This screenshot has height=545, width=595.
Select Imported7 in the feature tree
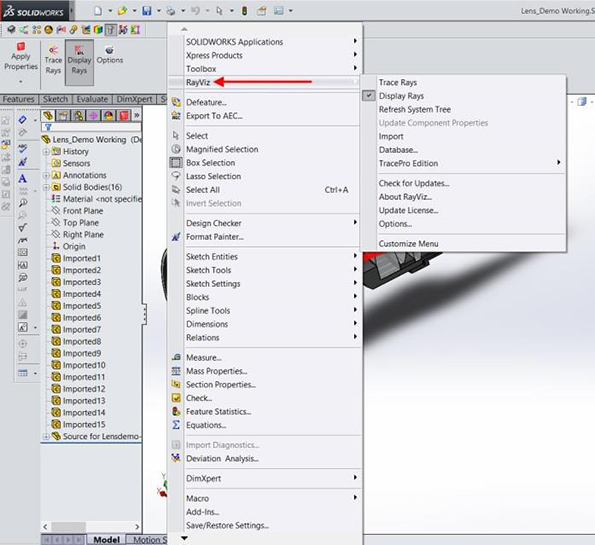pyautogui.click(x=82, y=329)
